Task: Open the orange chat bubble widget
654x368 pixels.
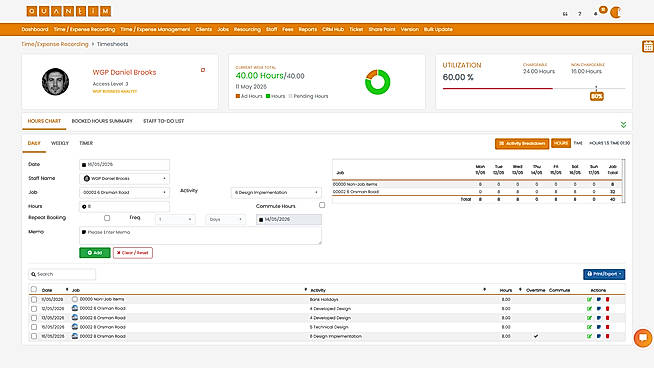Action: [643, 338]
